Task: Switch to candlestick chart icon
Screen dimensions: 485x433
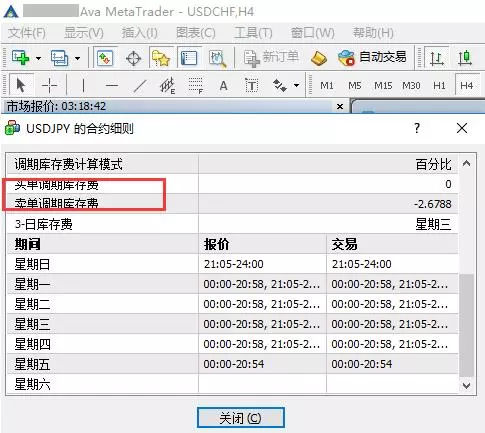Action: (x=465, y=58)
